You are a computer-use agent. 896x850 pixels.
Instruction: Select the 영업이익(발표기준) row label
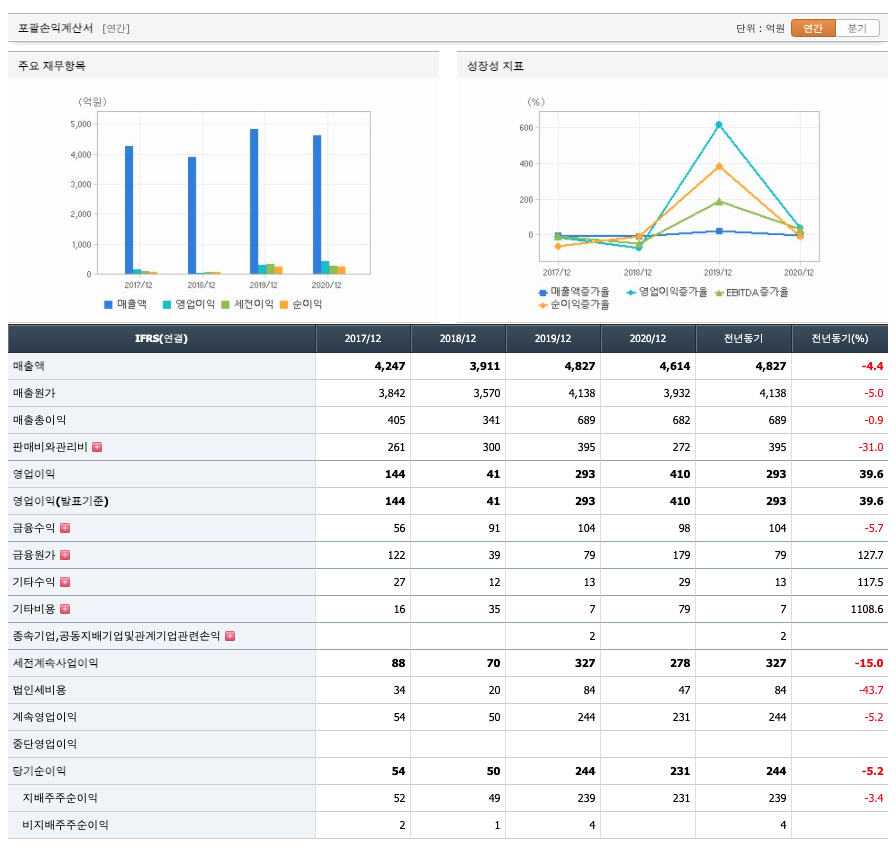61,501
